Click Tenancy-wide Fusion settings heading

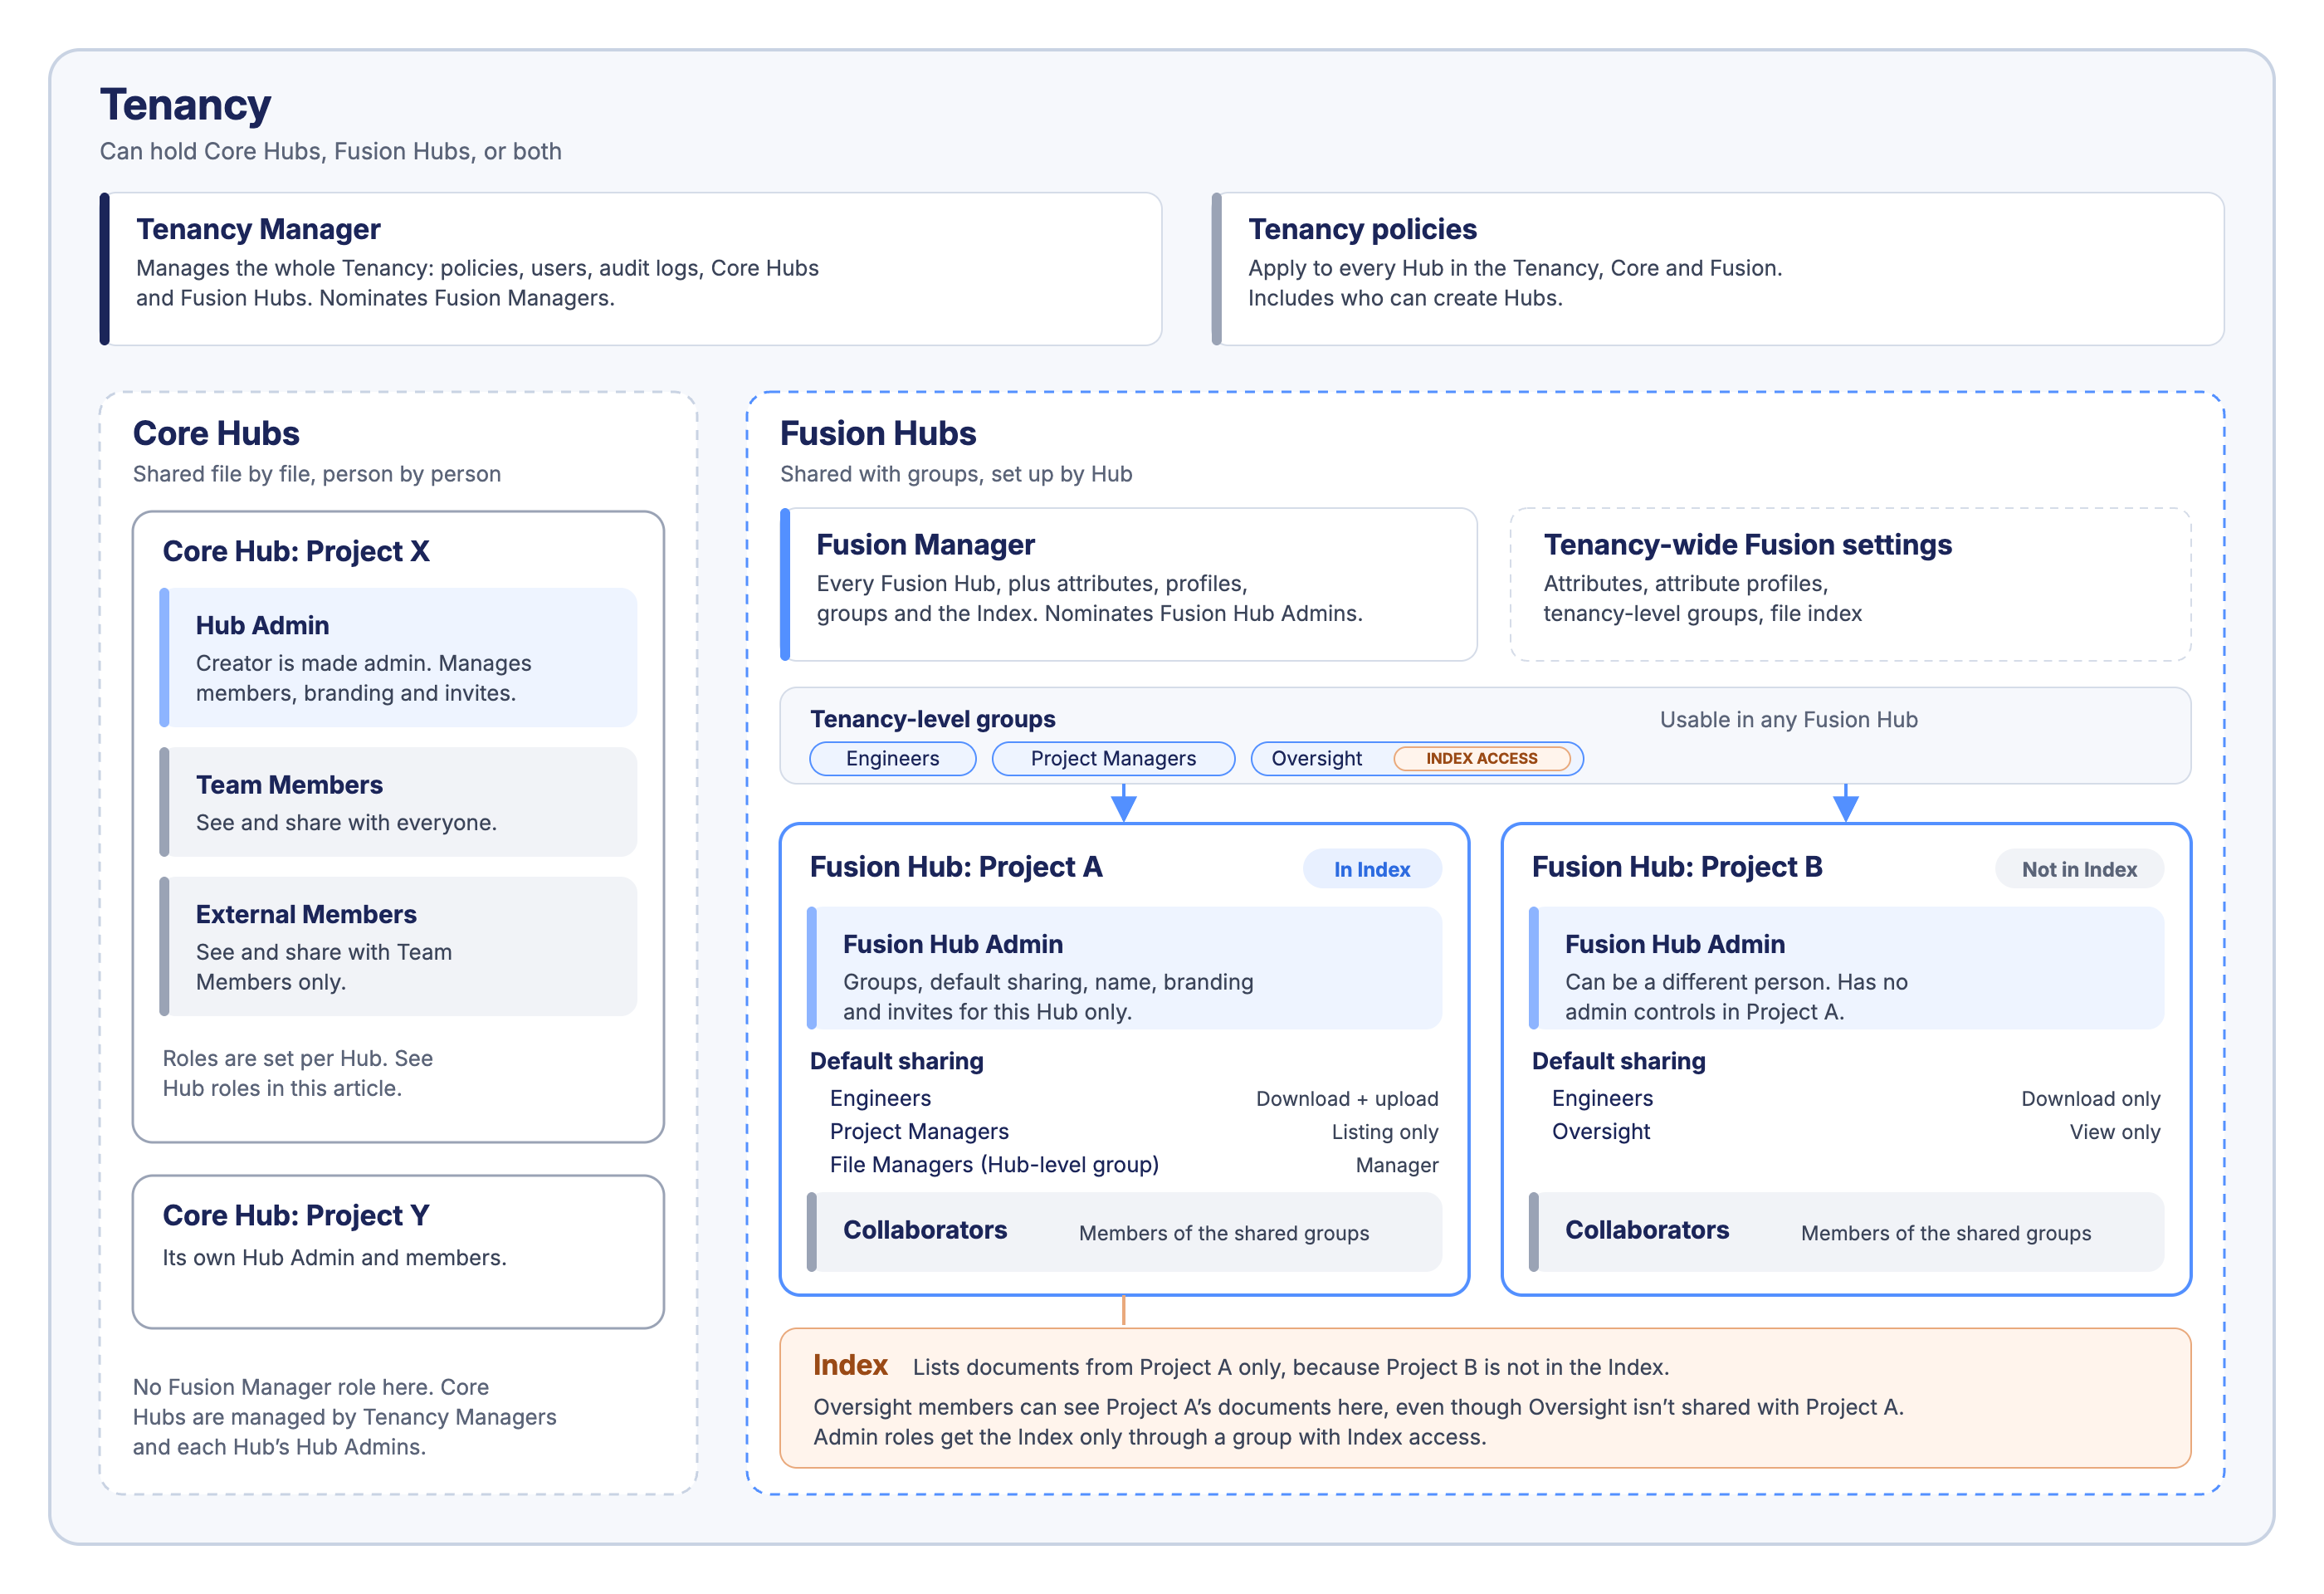tap(1747, 544)
